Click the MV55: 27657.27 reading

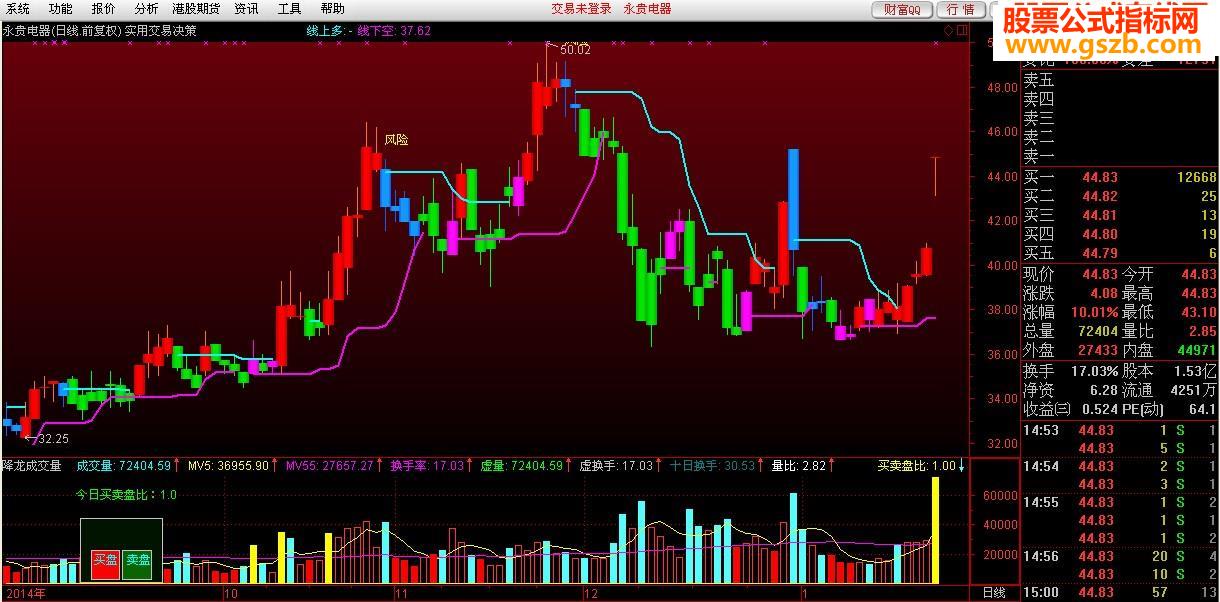(329, 466)
